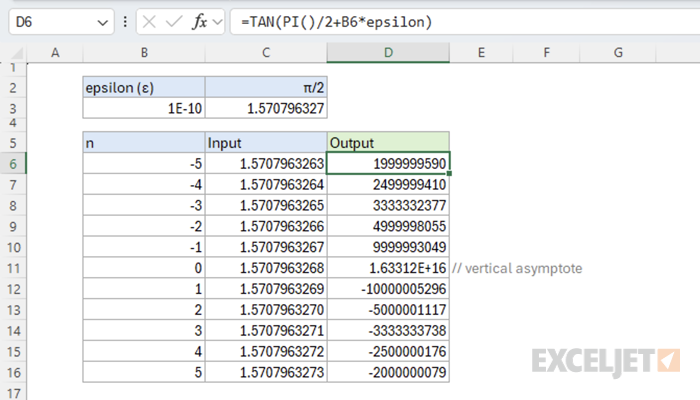Viewport: 700px width, 400px height.
Task: Select the input cell 1.5707963267
Action: pos(266,247)
